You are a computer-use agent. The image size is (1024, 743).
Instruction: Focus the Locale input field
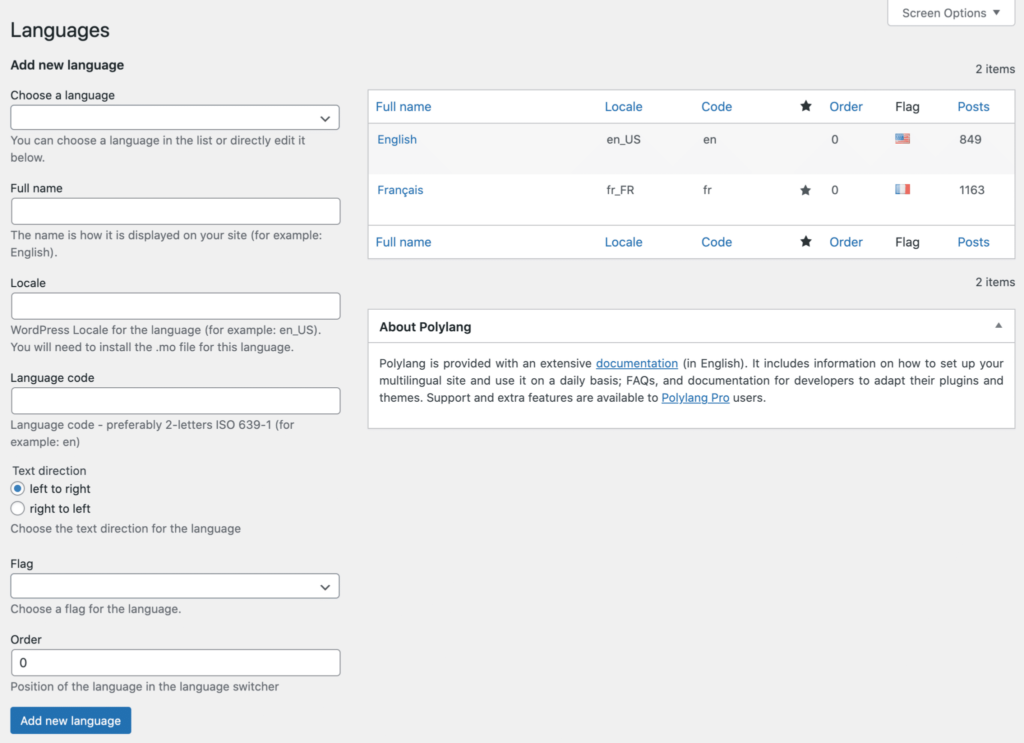175,306
